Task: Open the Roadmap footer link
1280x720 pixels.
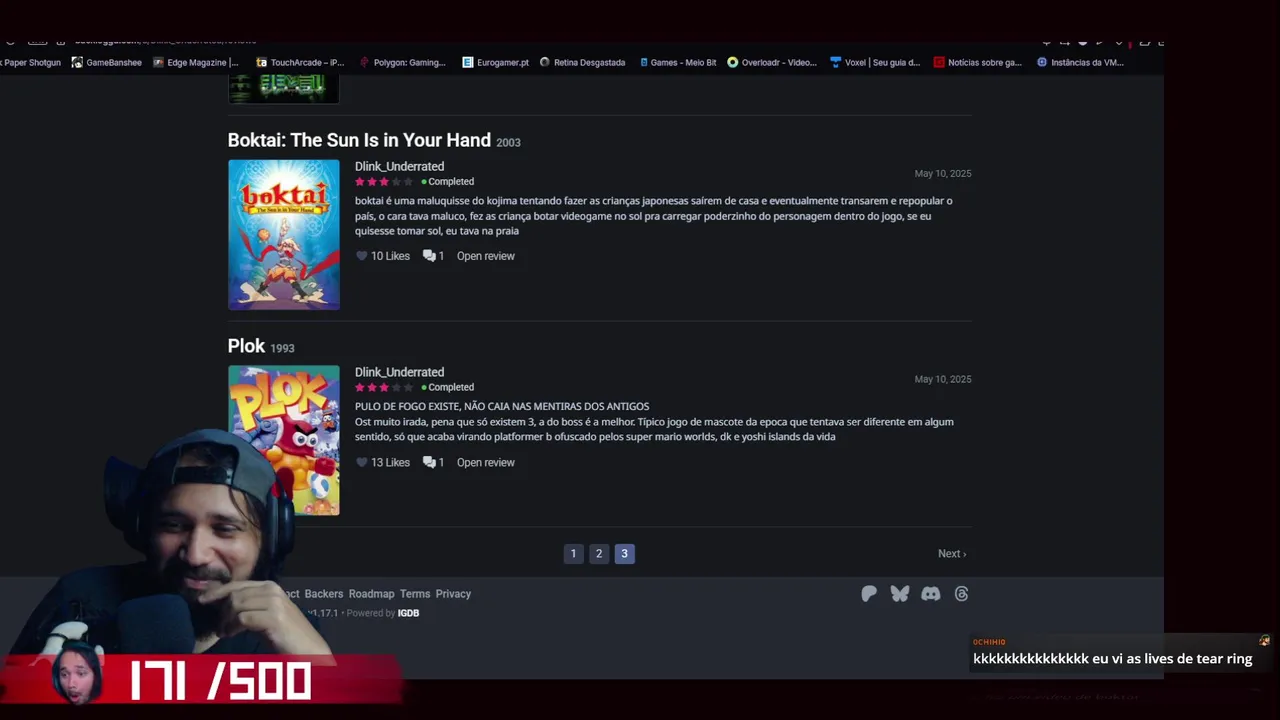Action: pyautogui.click(x=371, y=594)
